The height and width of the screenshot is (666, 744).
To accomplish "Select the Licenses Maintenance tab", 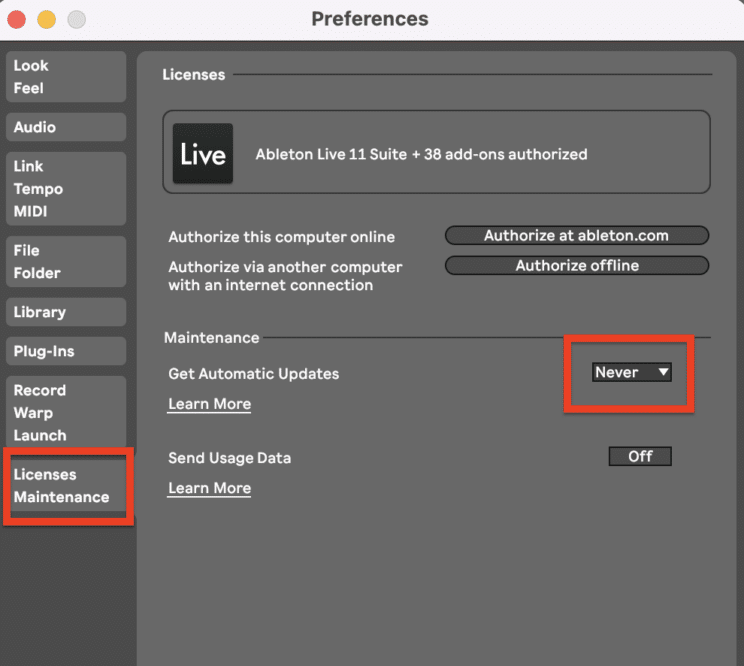I will point(68,486).
